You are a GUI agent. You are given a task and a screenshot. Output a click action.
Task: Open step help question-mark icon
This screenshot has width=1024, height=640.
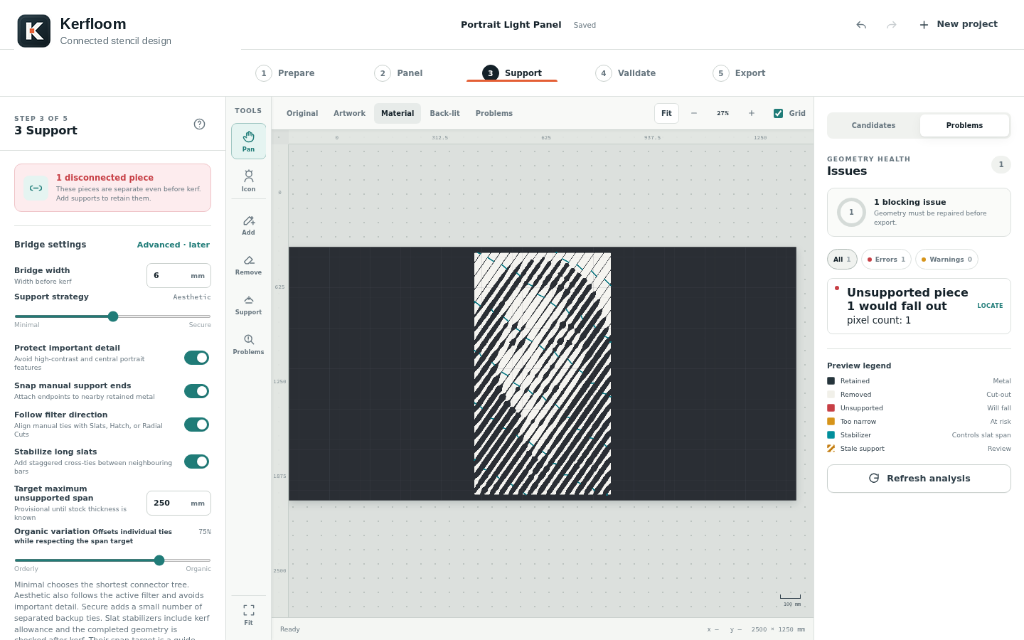(x=199, y=124)
